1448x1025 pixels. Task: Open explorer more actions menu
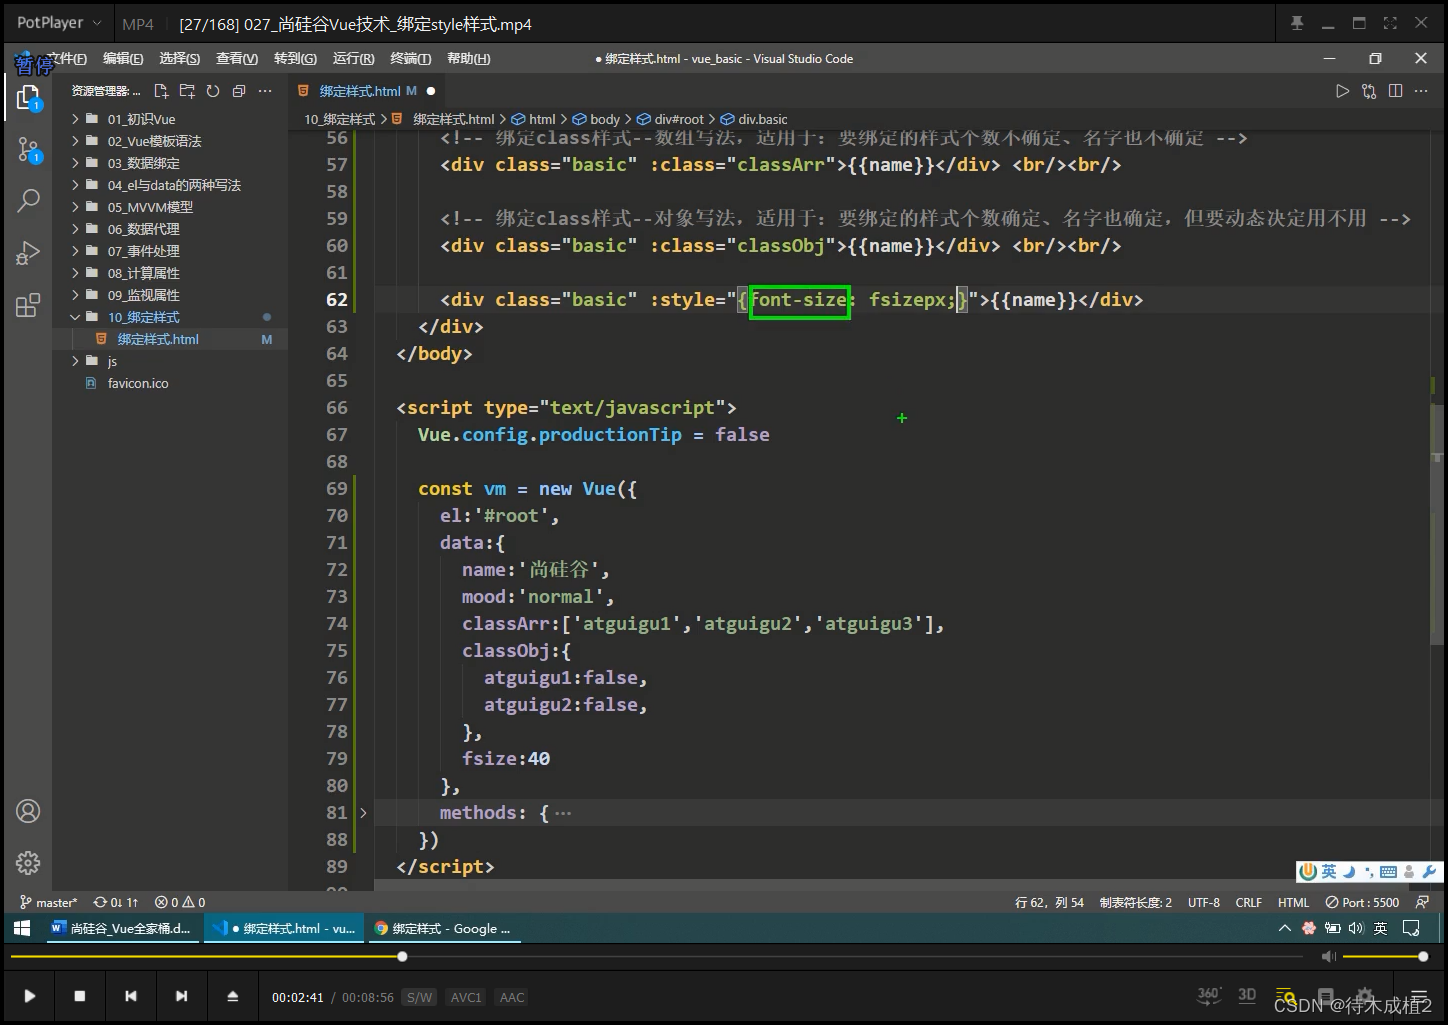(265, 91)
